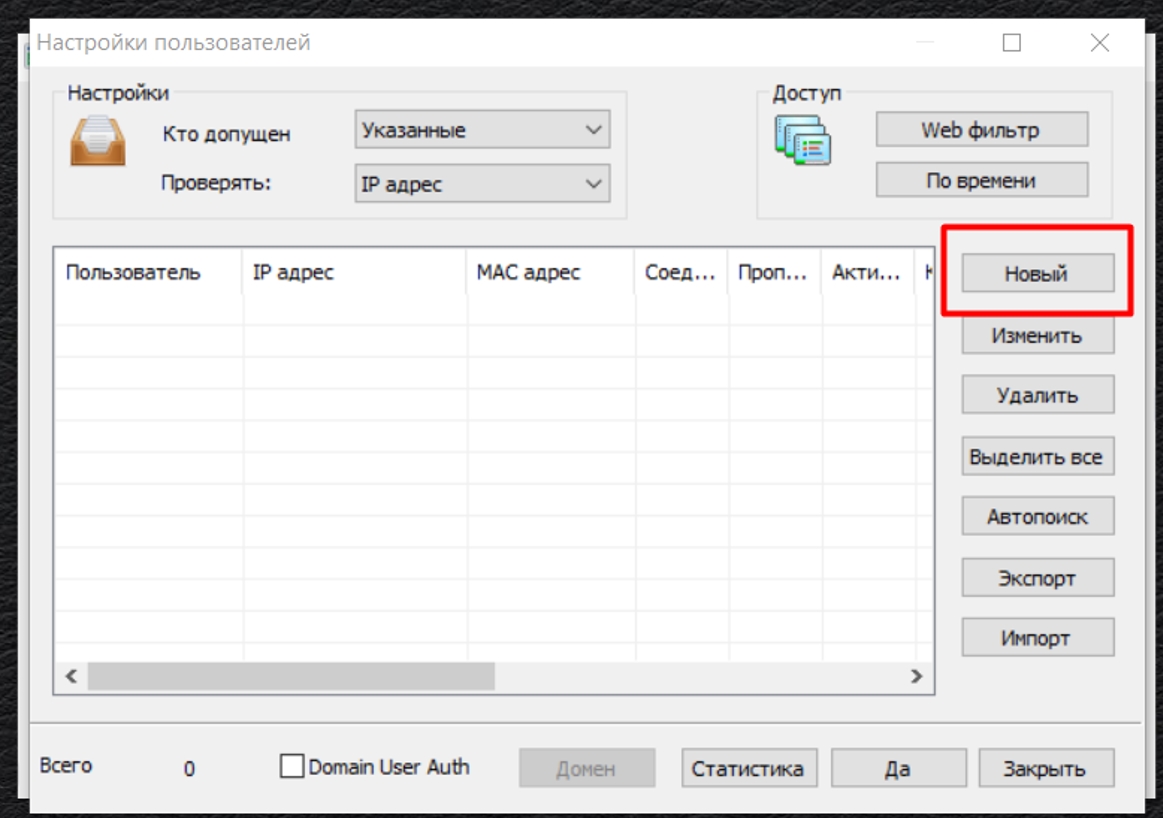Click the Проп... column header
Screen dimensions: 1163x818
point(773,272)
